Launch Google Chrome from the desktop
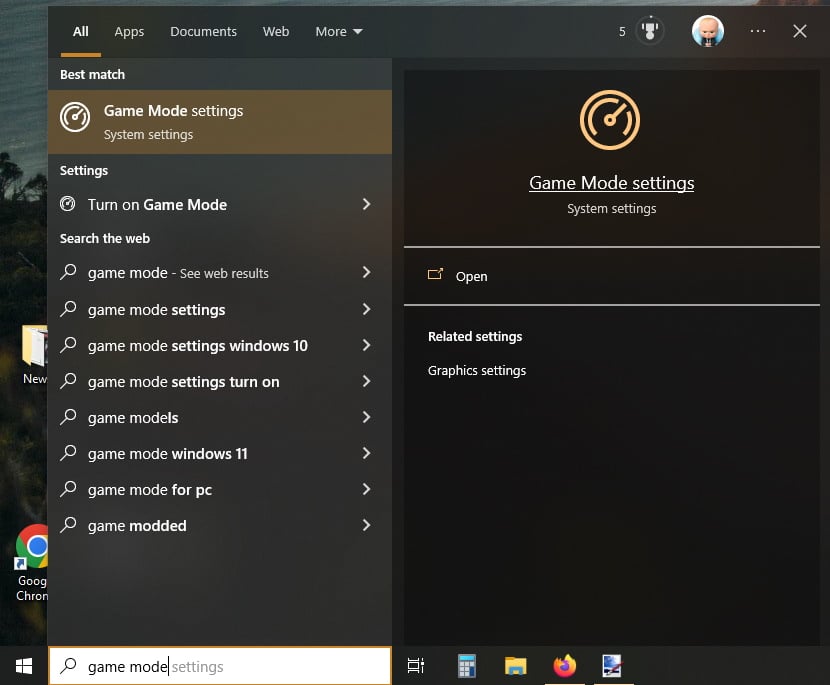 32,547
